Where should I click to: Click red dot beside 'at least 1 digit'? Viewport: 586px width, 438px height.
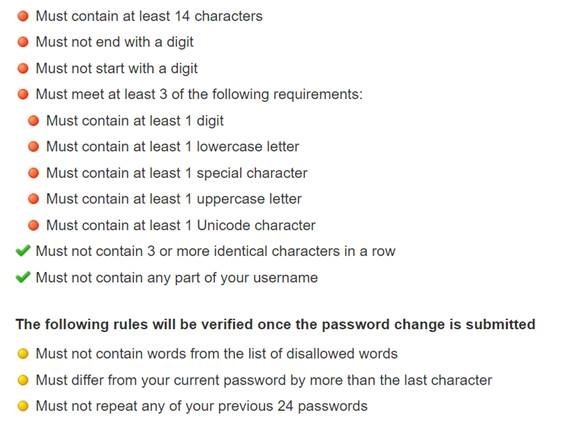[x=33, y=121]
